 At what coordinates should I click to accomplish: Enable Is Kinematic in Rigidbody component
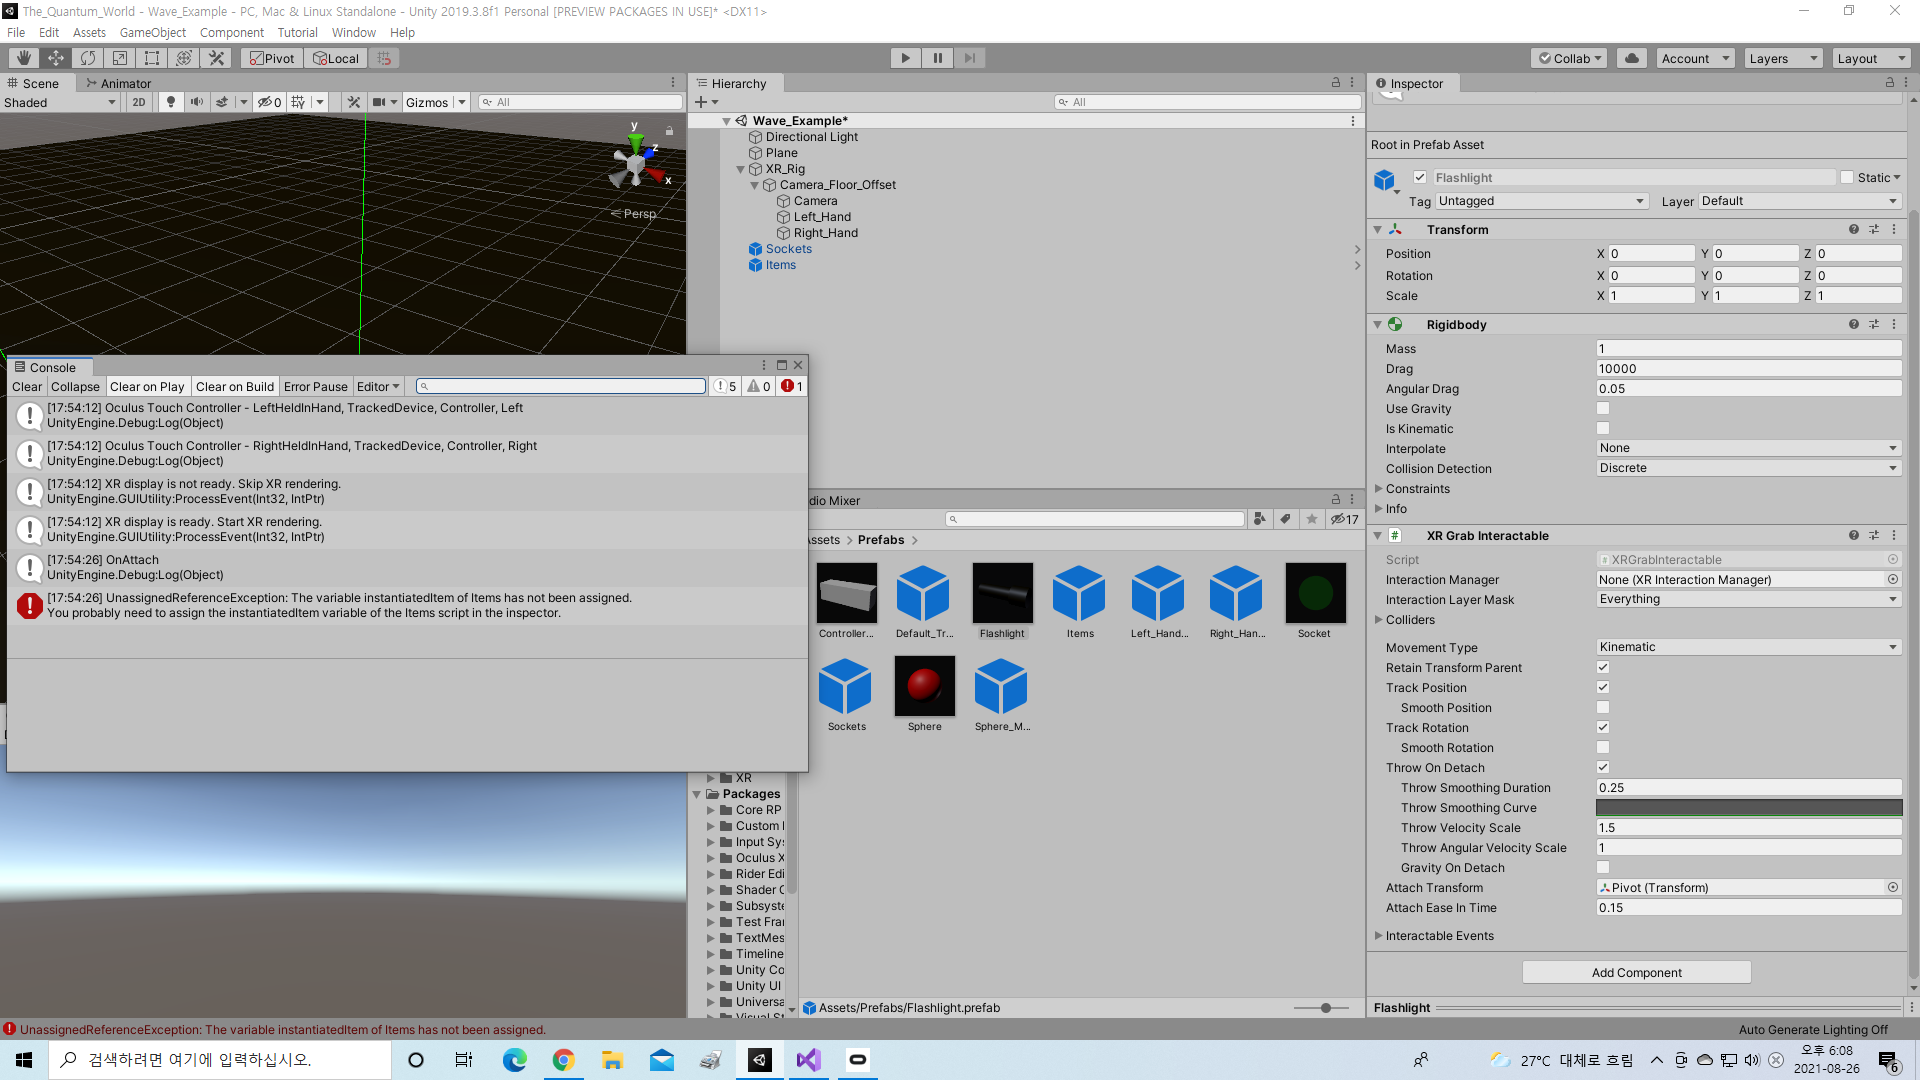[x=1602, y=427]
